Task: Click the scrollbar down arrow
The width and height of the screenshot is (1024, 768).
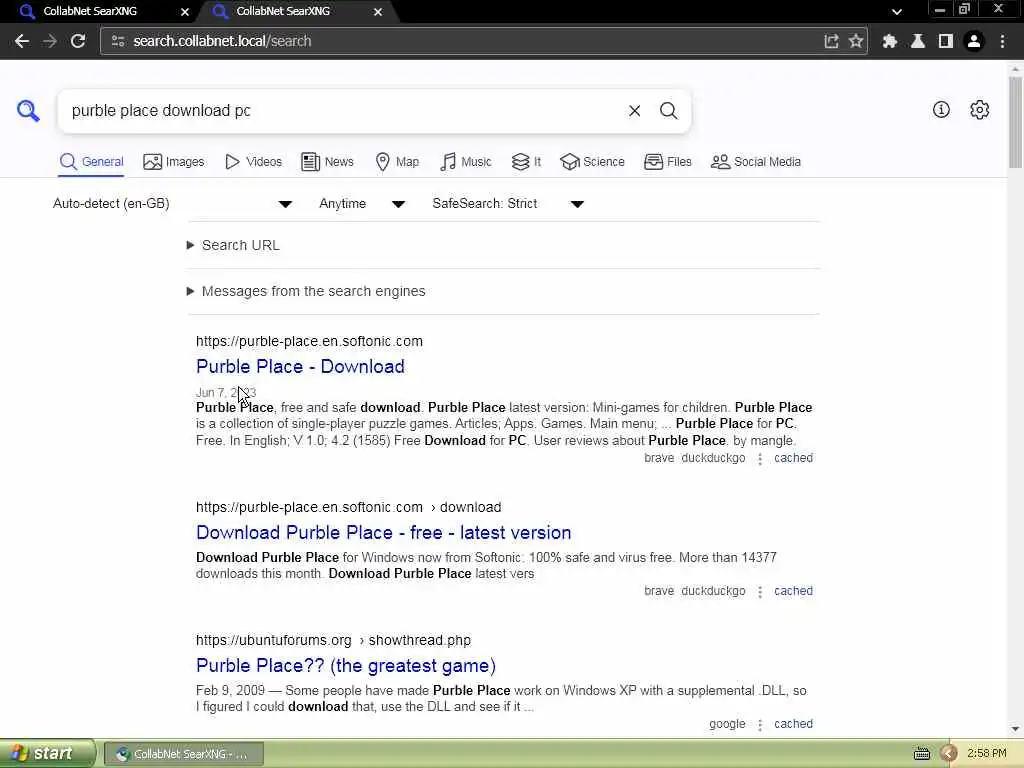Action: pyautogui.click(x=1016, y=729)
